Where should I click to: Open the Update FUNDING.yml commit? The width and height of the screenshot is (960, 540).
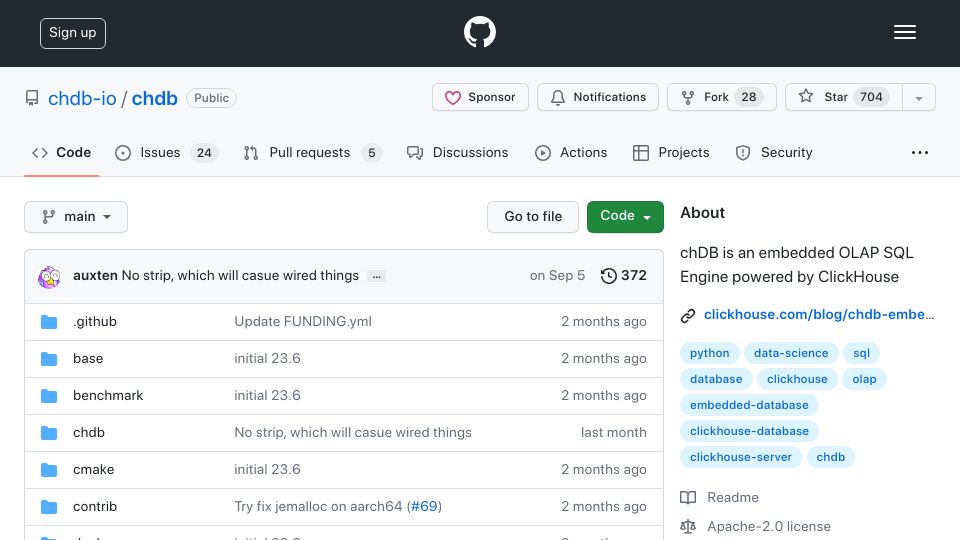[303, 321]
